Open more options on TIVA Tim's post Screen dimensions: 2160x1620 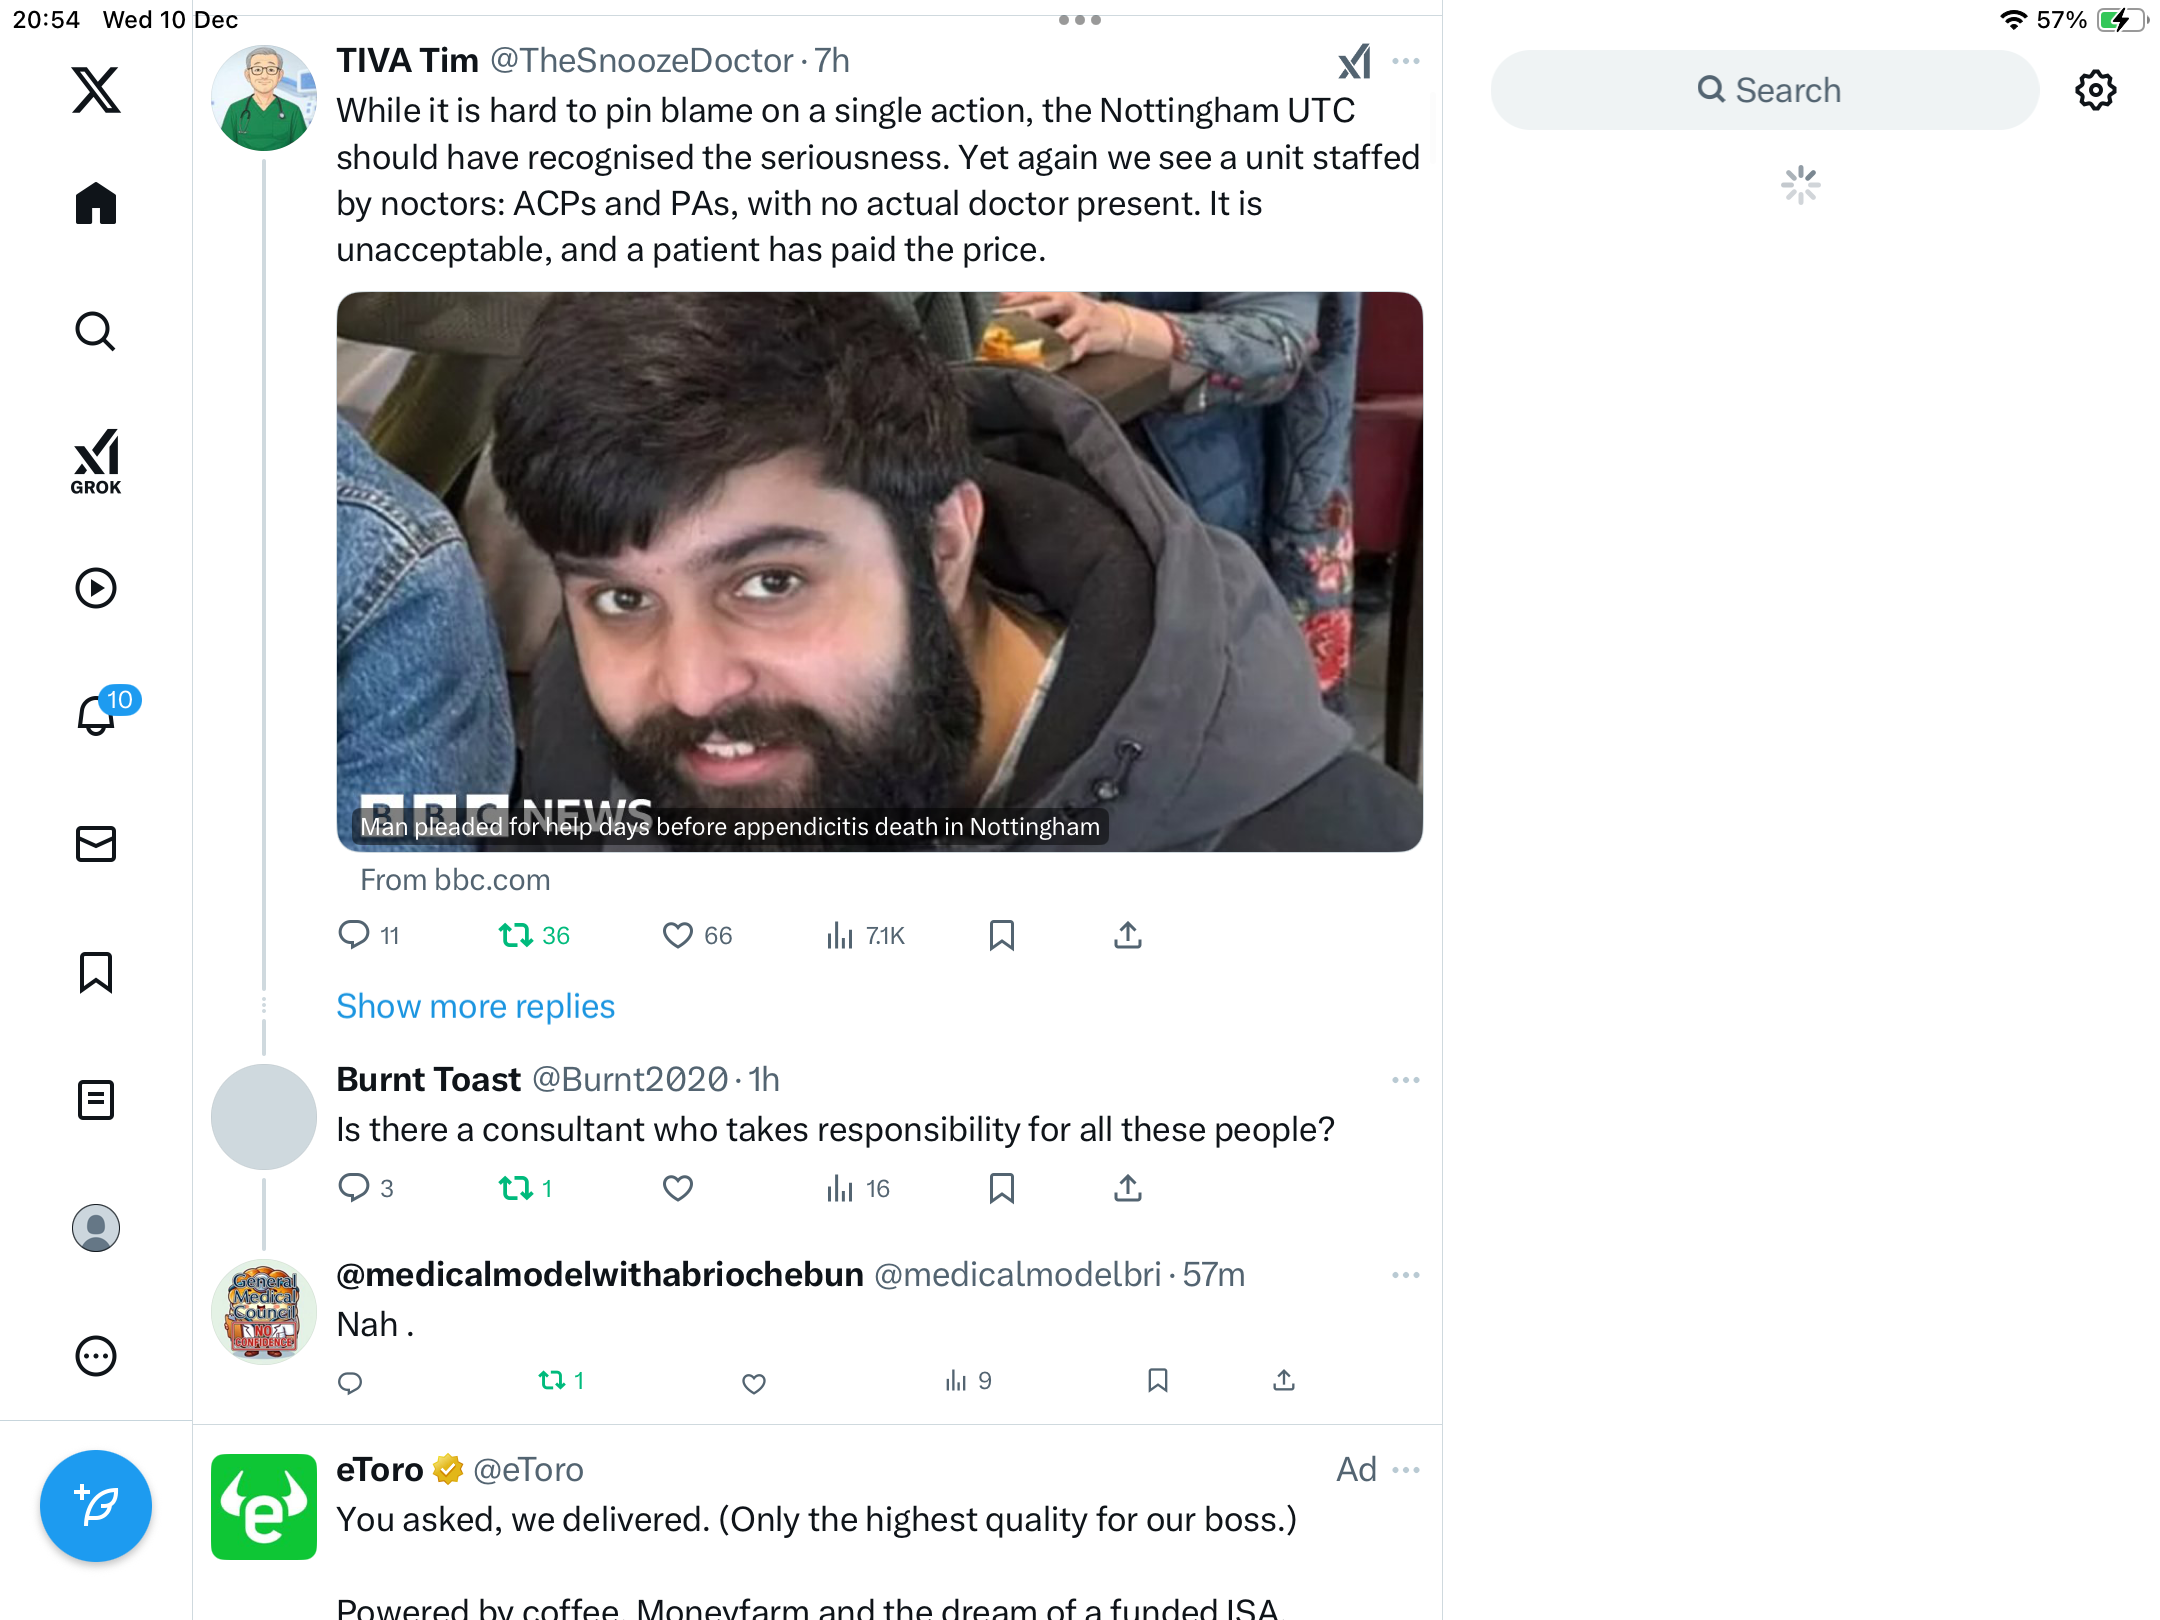click(1406, 61)
